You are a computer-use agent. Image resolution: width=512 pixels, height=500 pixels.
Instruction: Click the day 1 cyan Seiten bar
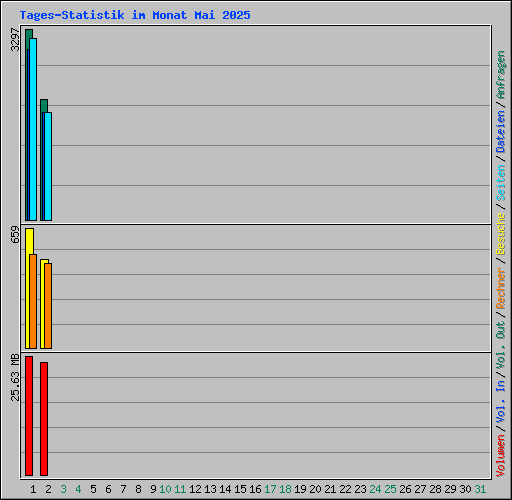(x=33, y=129)
